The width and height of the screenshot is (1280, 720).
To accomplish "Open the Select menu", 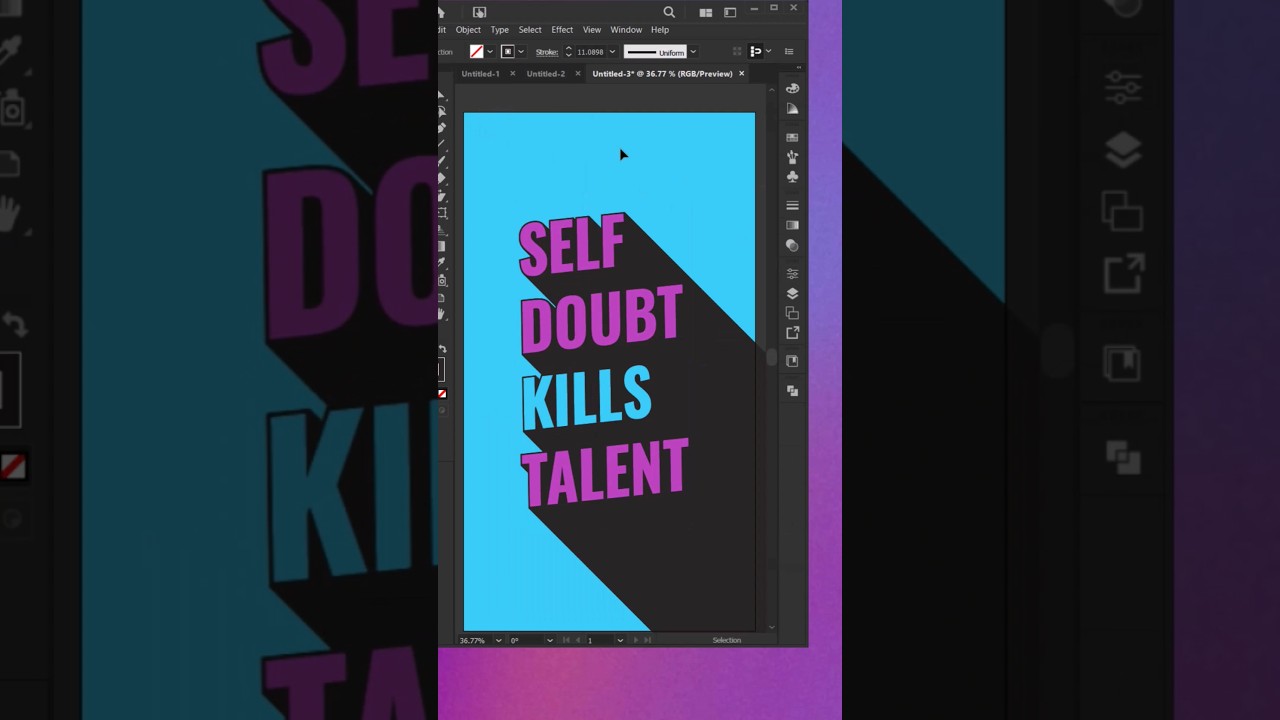I will [x=530, y=30].
